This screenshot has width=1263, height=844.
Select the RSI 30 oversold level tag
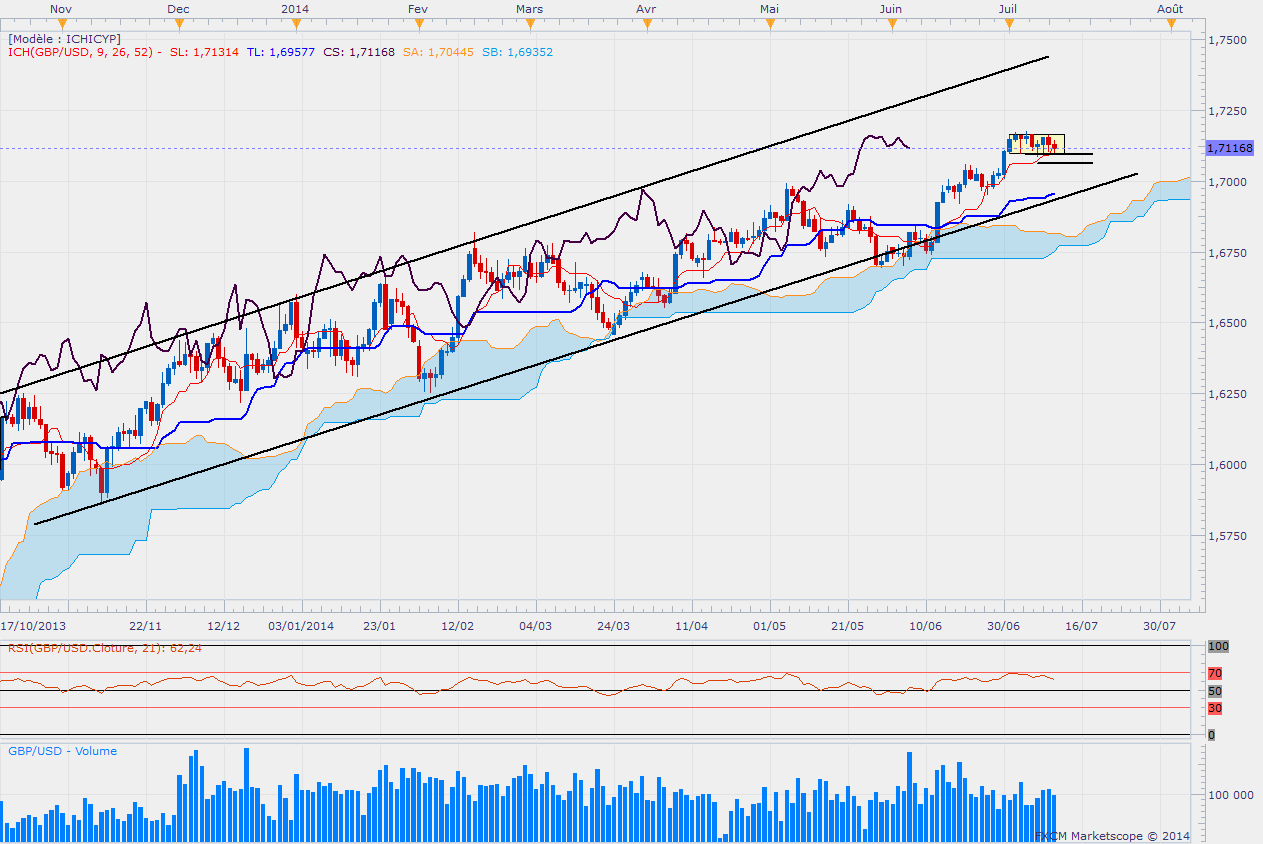[1213, 708]
